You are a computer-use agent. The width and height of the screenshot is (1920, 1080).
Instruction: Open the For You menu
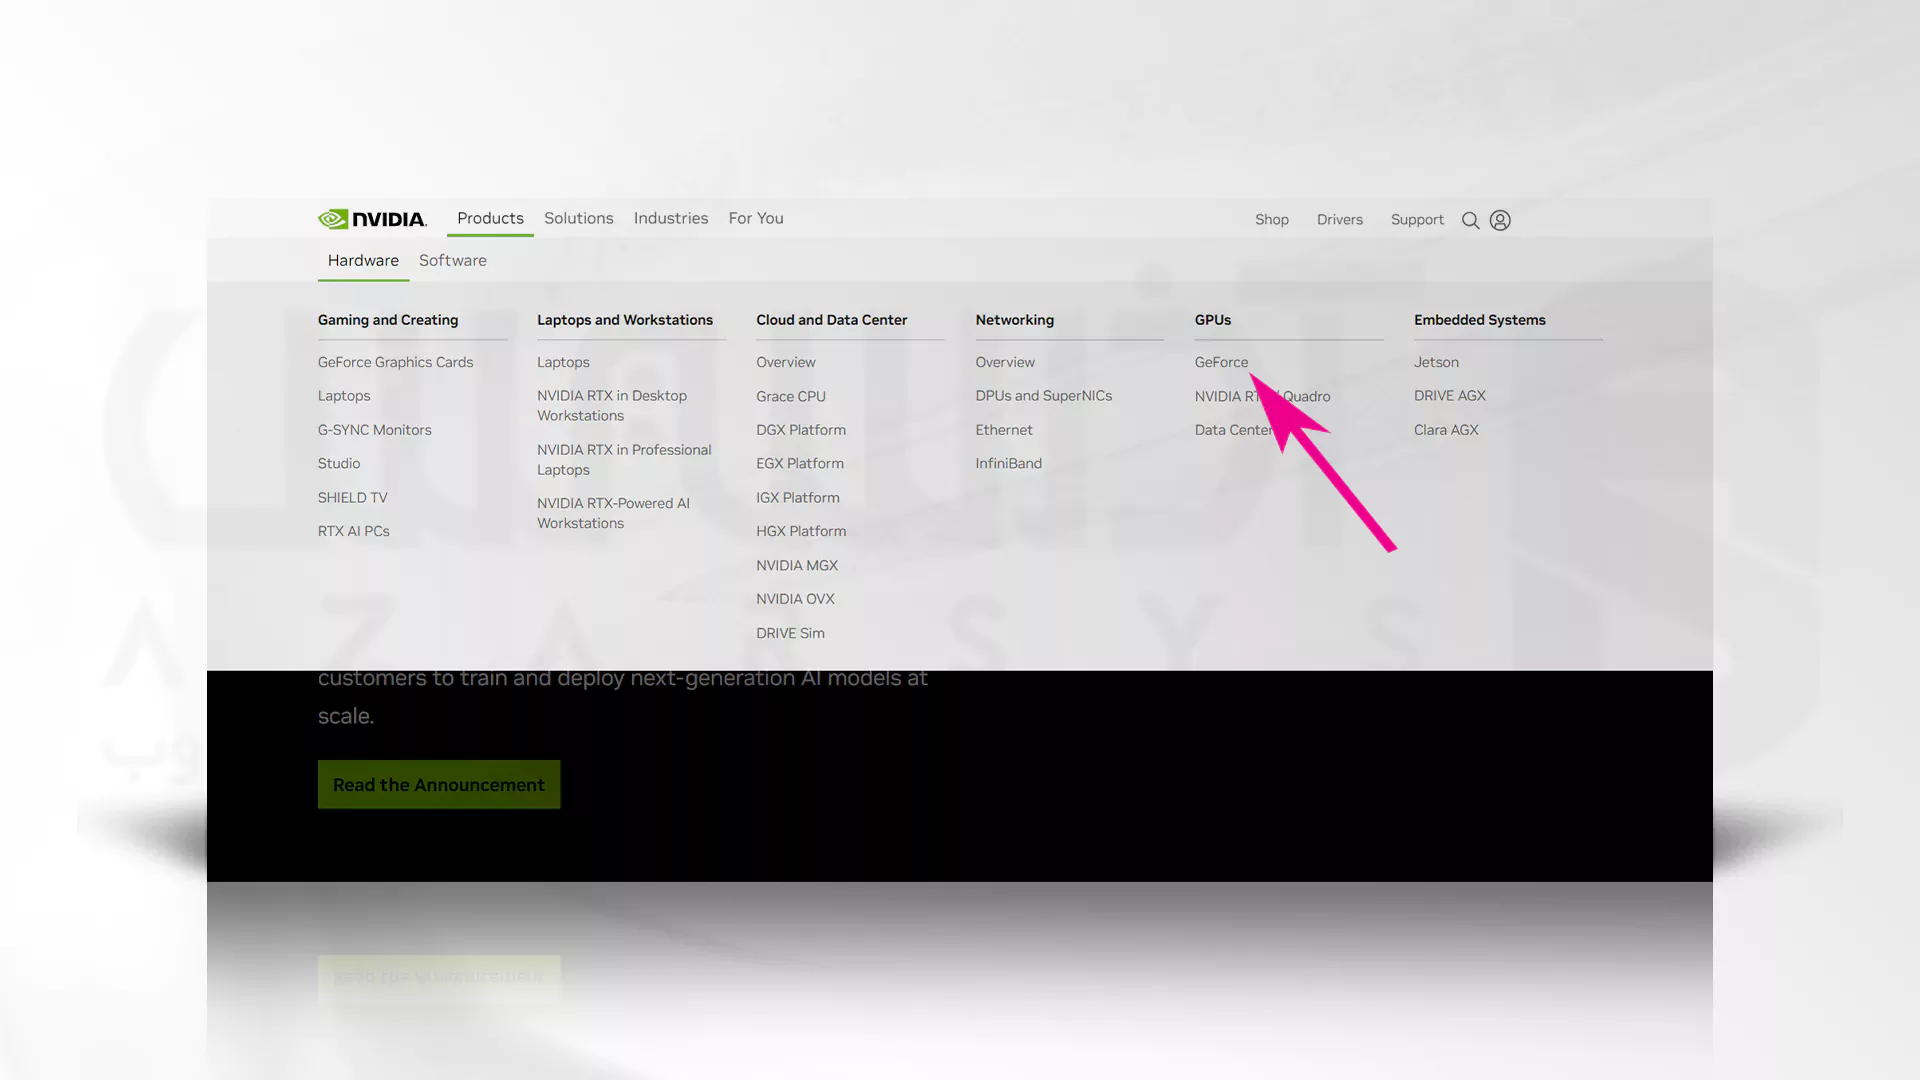pos(756,218)
